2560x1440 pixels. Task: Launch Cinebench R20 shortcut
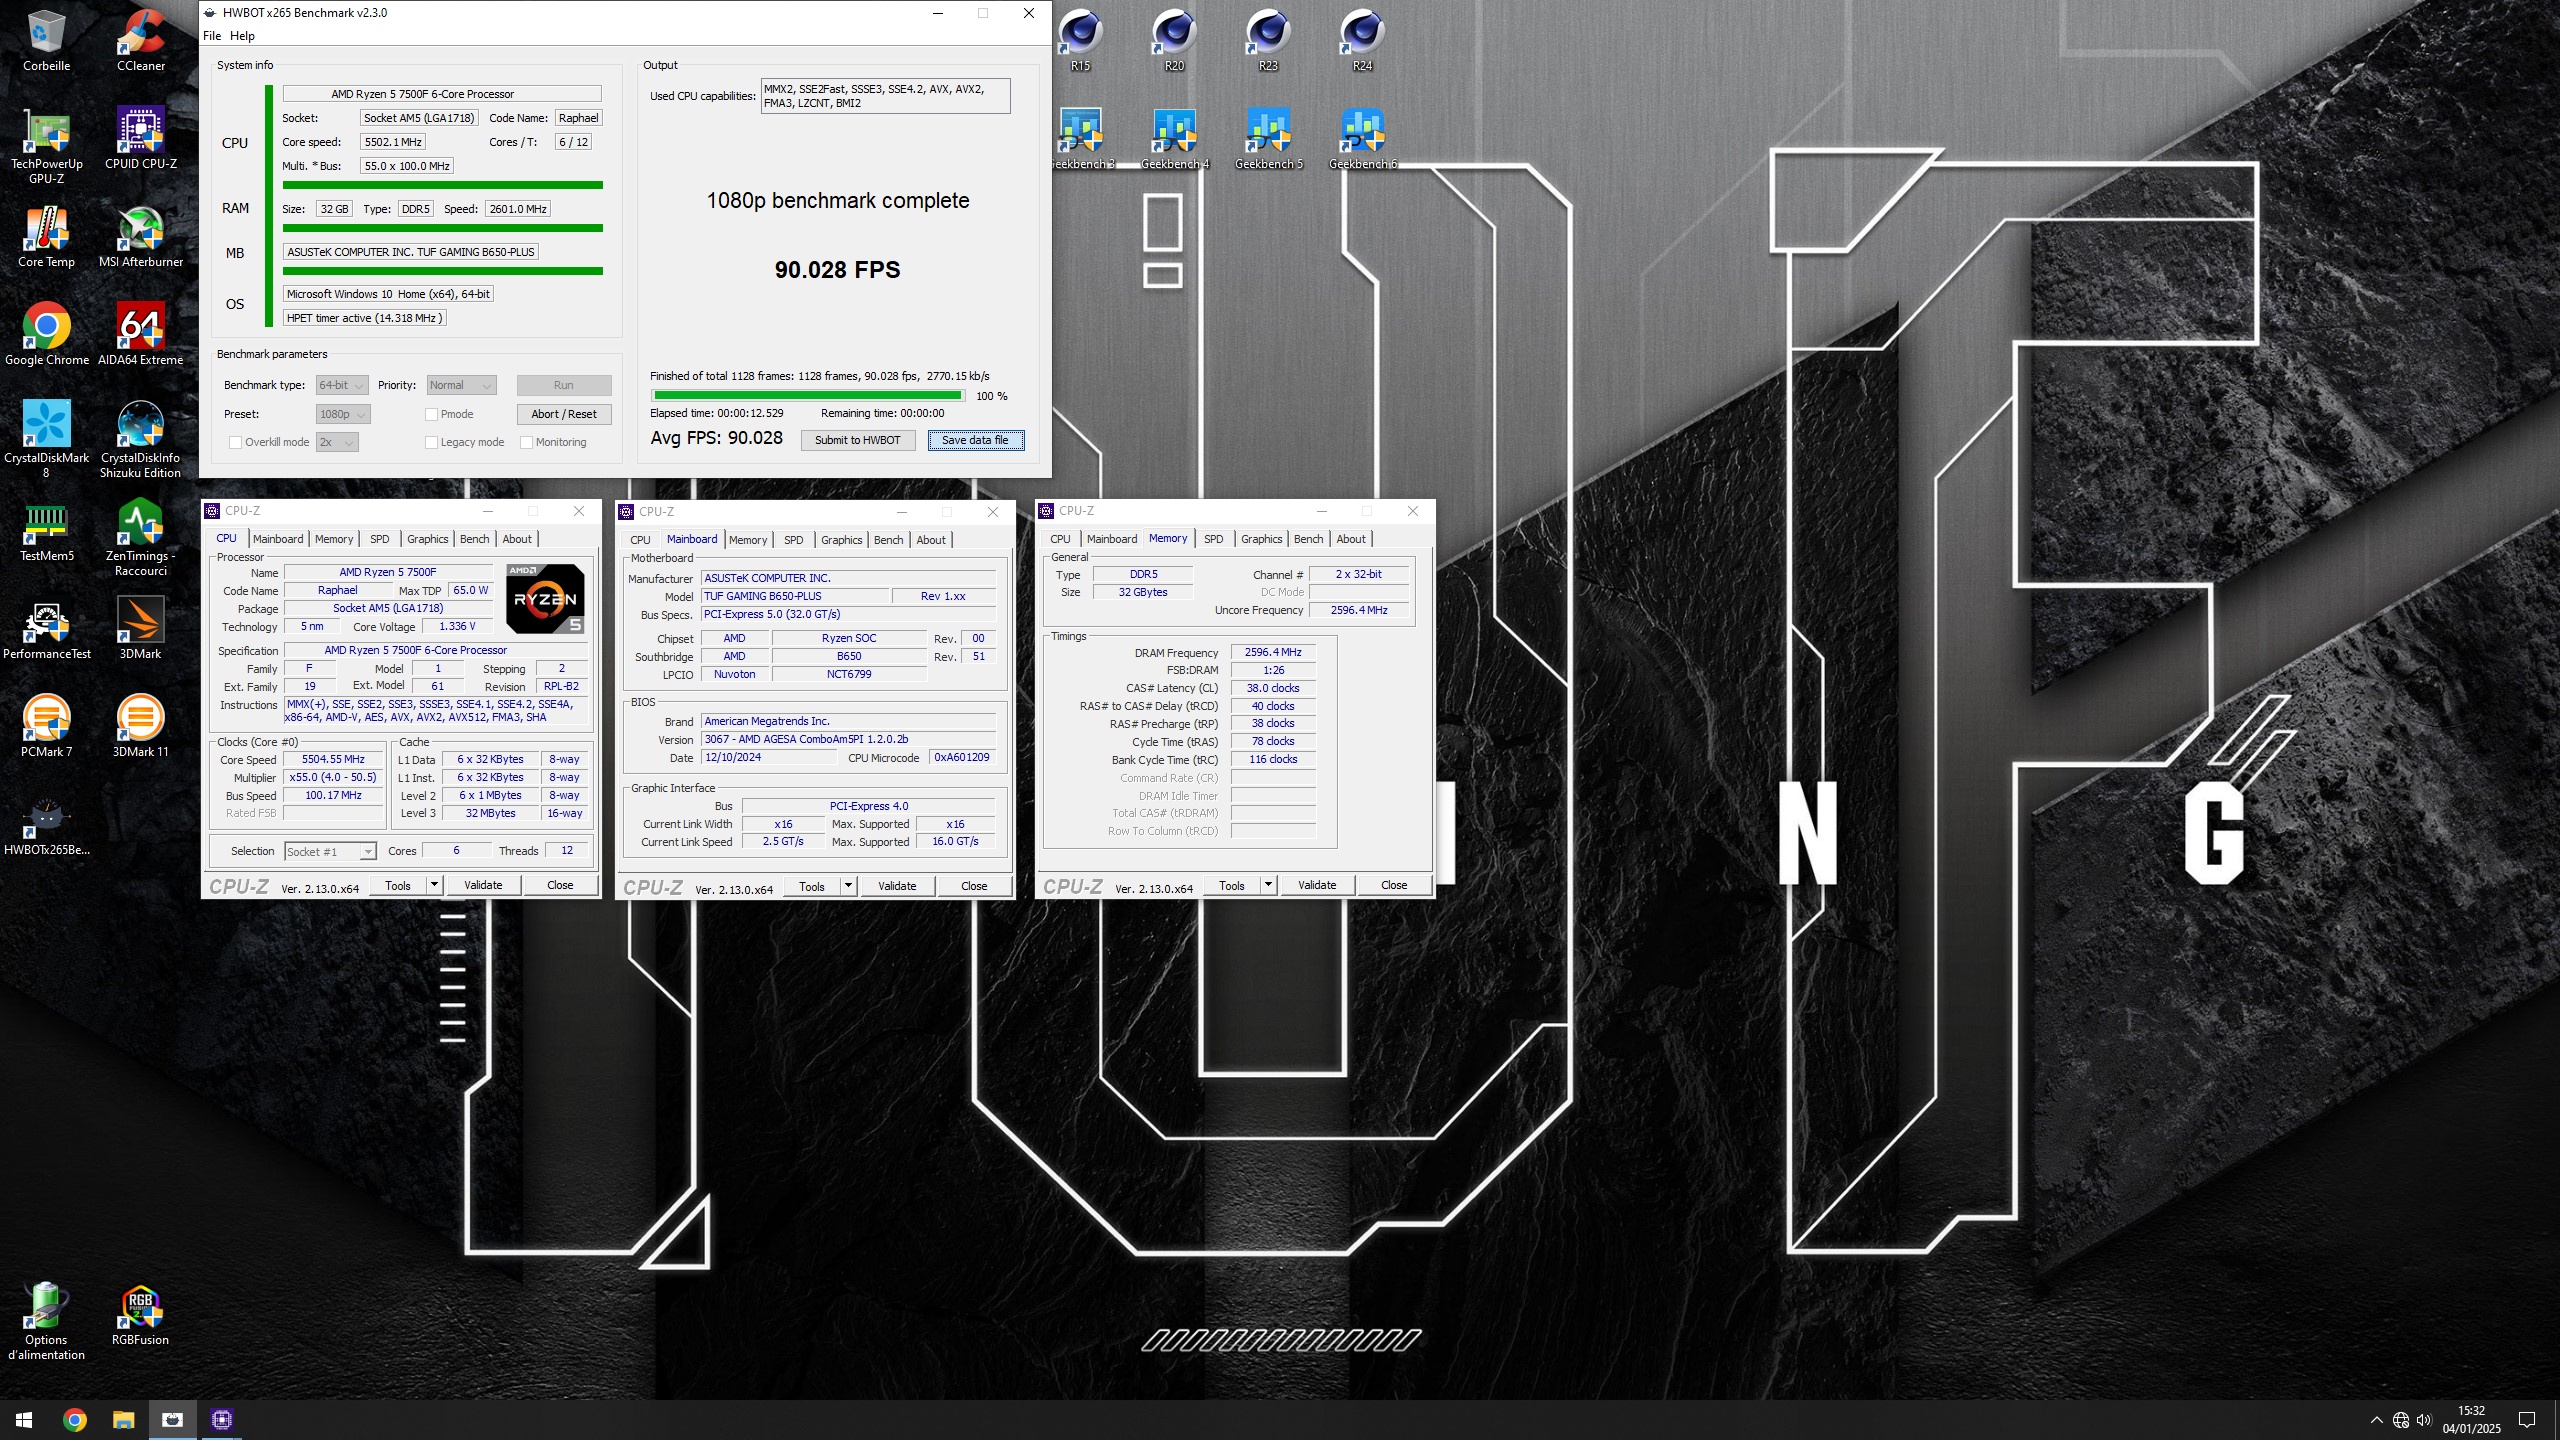click(1174, 40)
